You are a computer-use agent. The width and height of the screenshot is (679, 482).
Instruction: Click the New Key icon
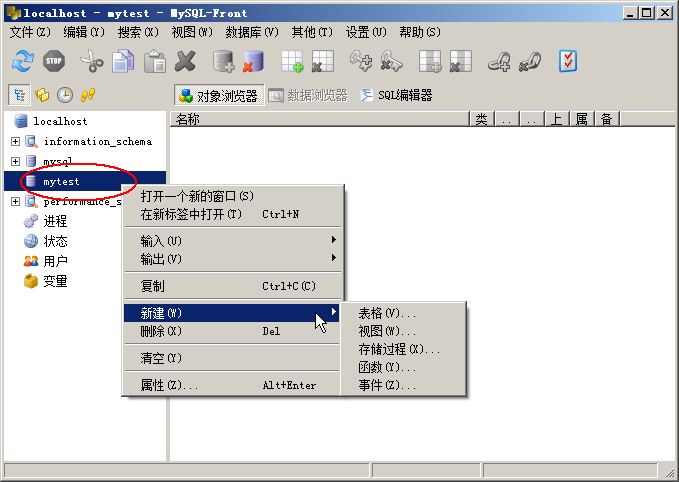click(x=361, y=61)
